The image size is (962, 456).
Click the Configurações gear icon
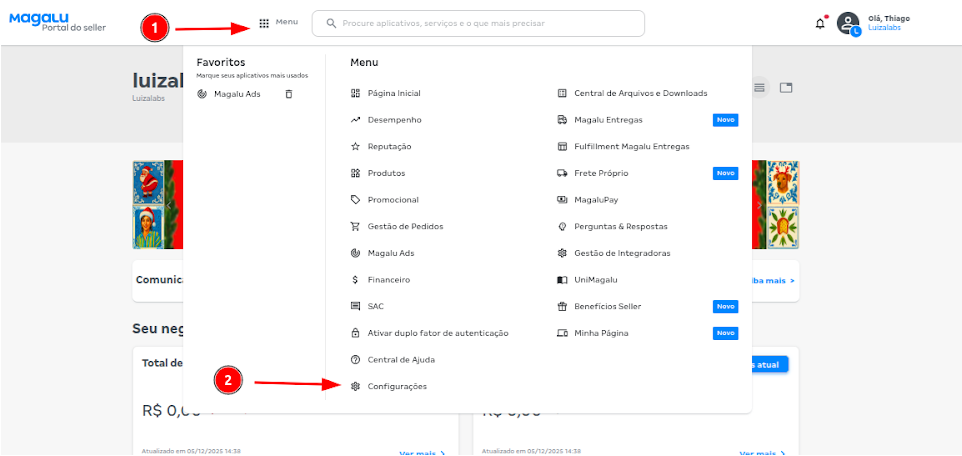(355, 386)
